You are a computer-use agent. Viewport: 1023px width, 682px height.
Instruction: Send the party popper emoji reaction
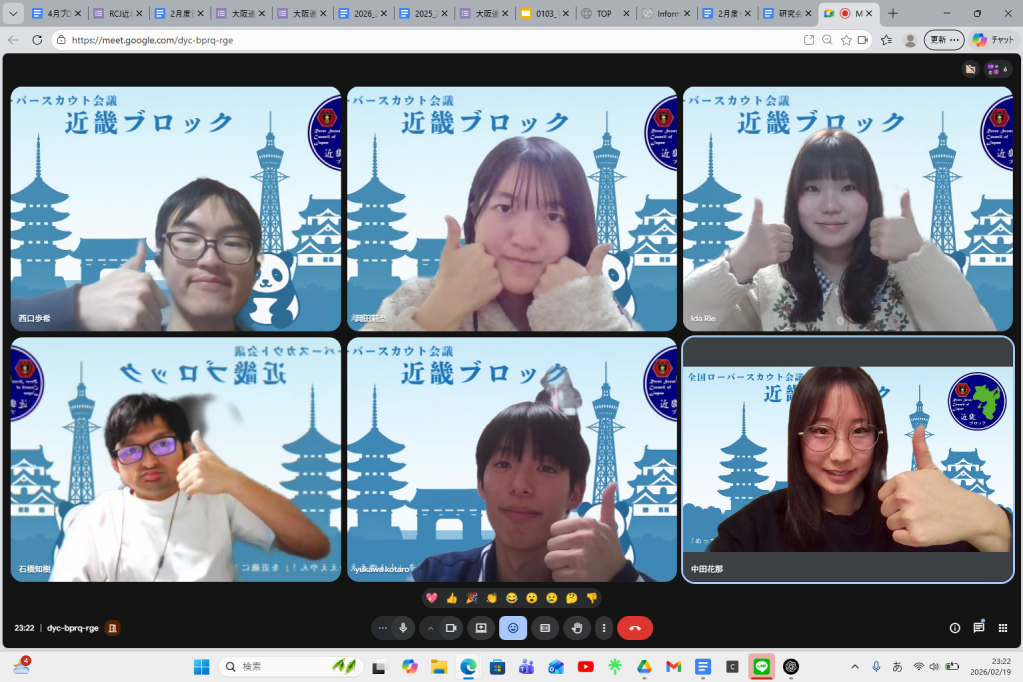click(x=471, y=598)
